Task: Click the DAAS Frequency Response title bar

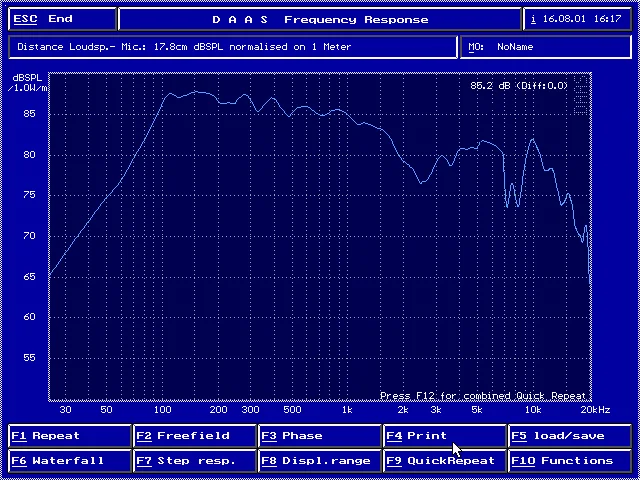Action: (320, 19)
